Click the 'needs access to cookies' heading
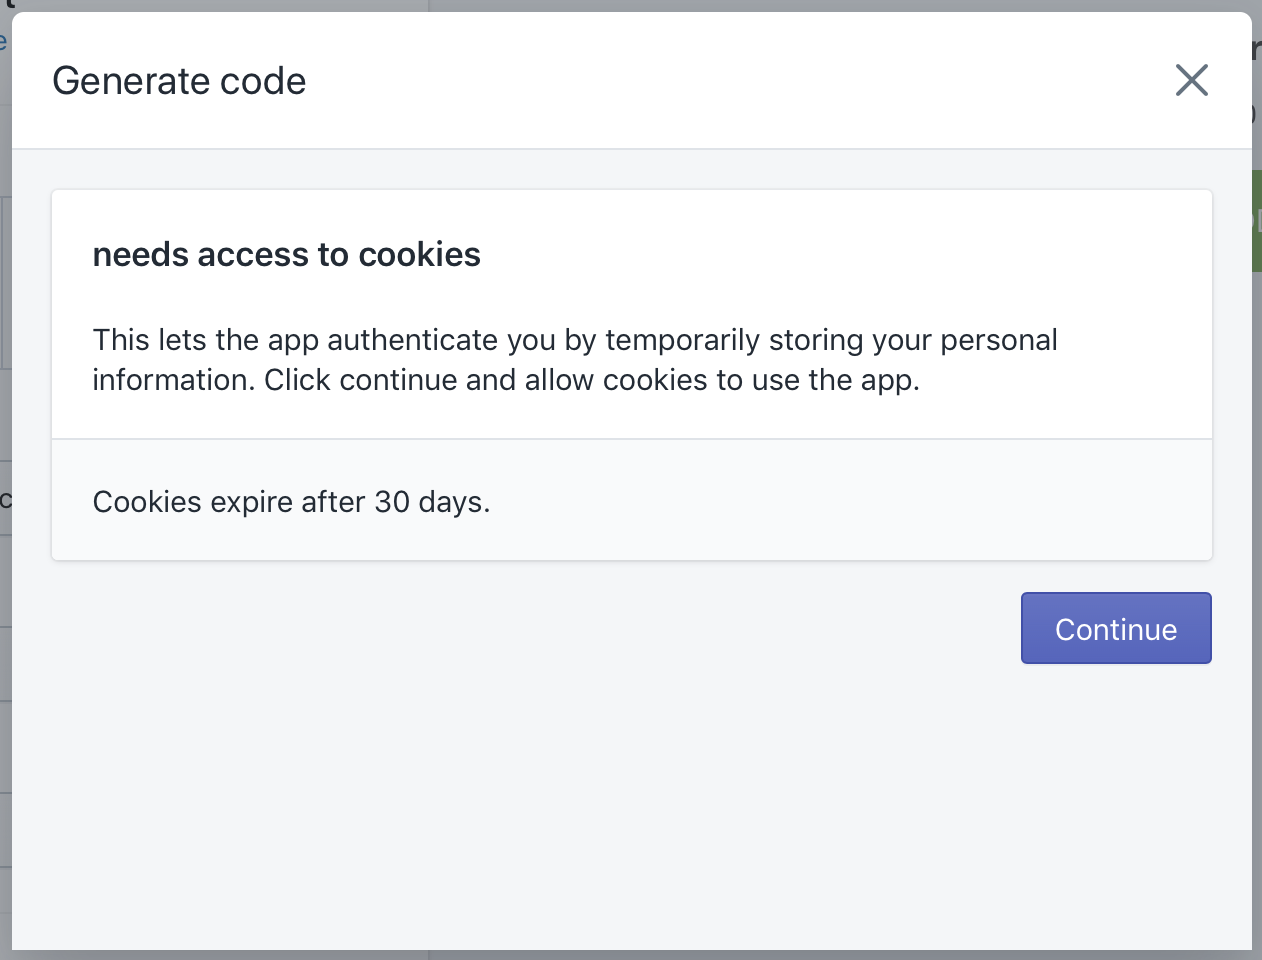Viewport: 1262px width, 960px height. (286, 254)
